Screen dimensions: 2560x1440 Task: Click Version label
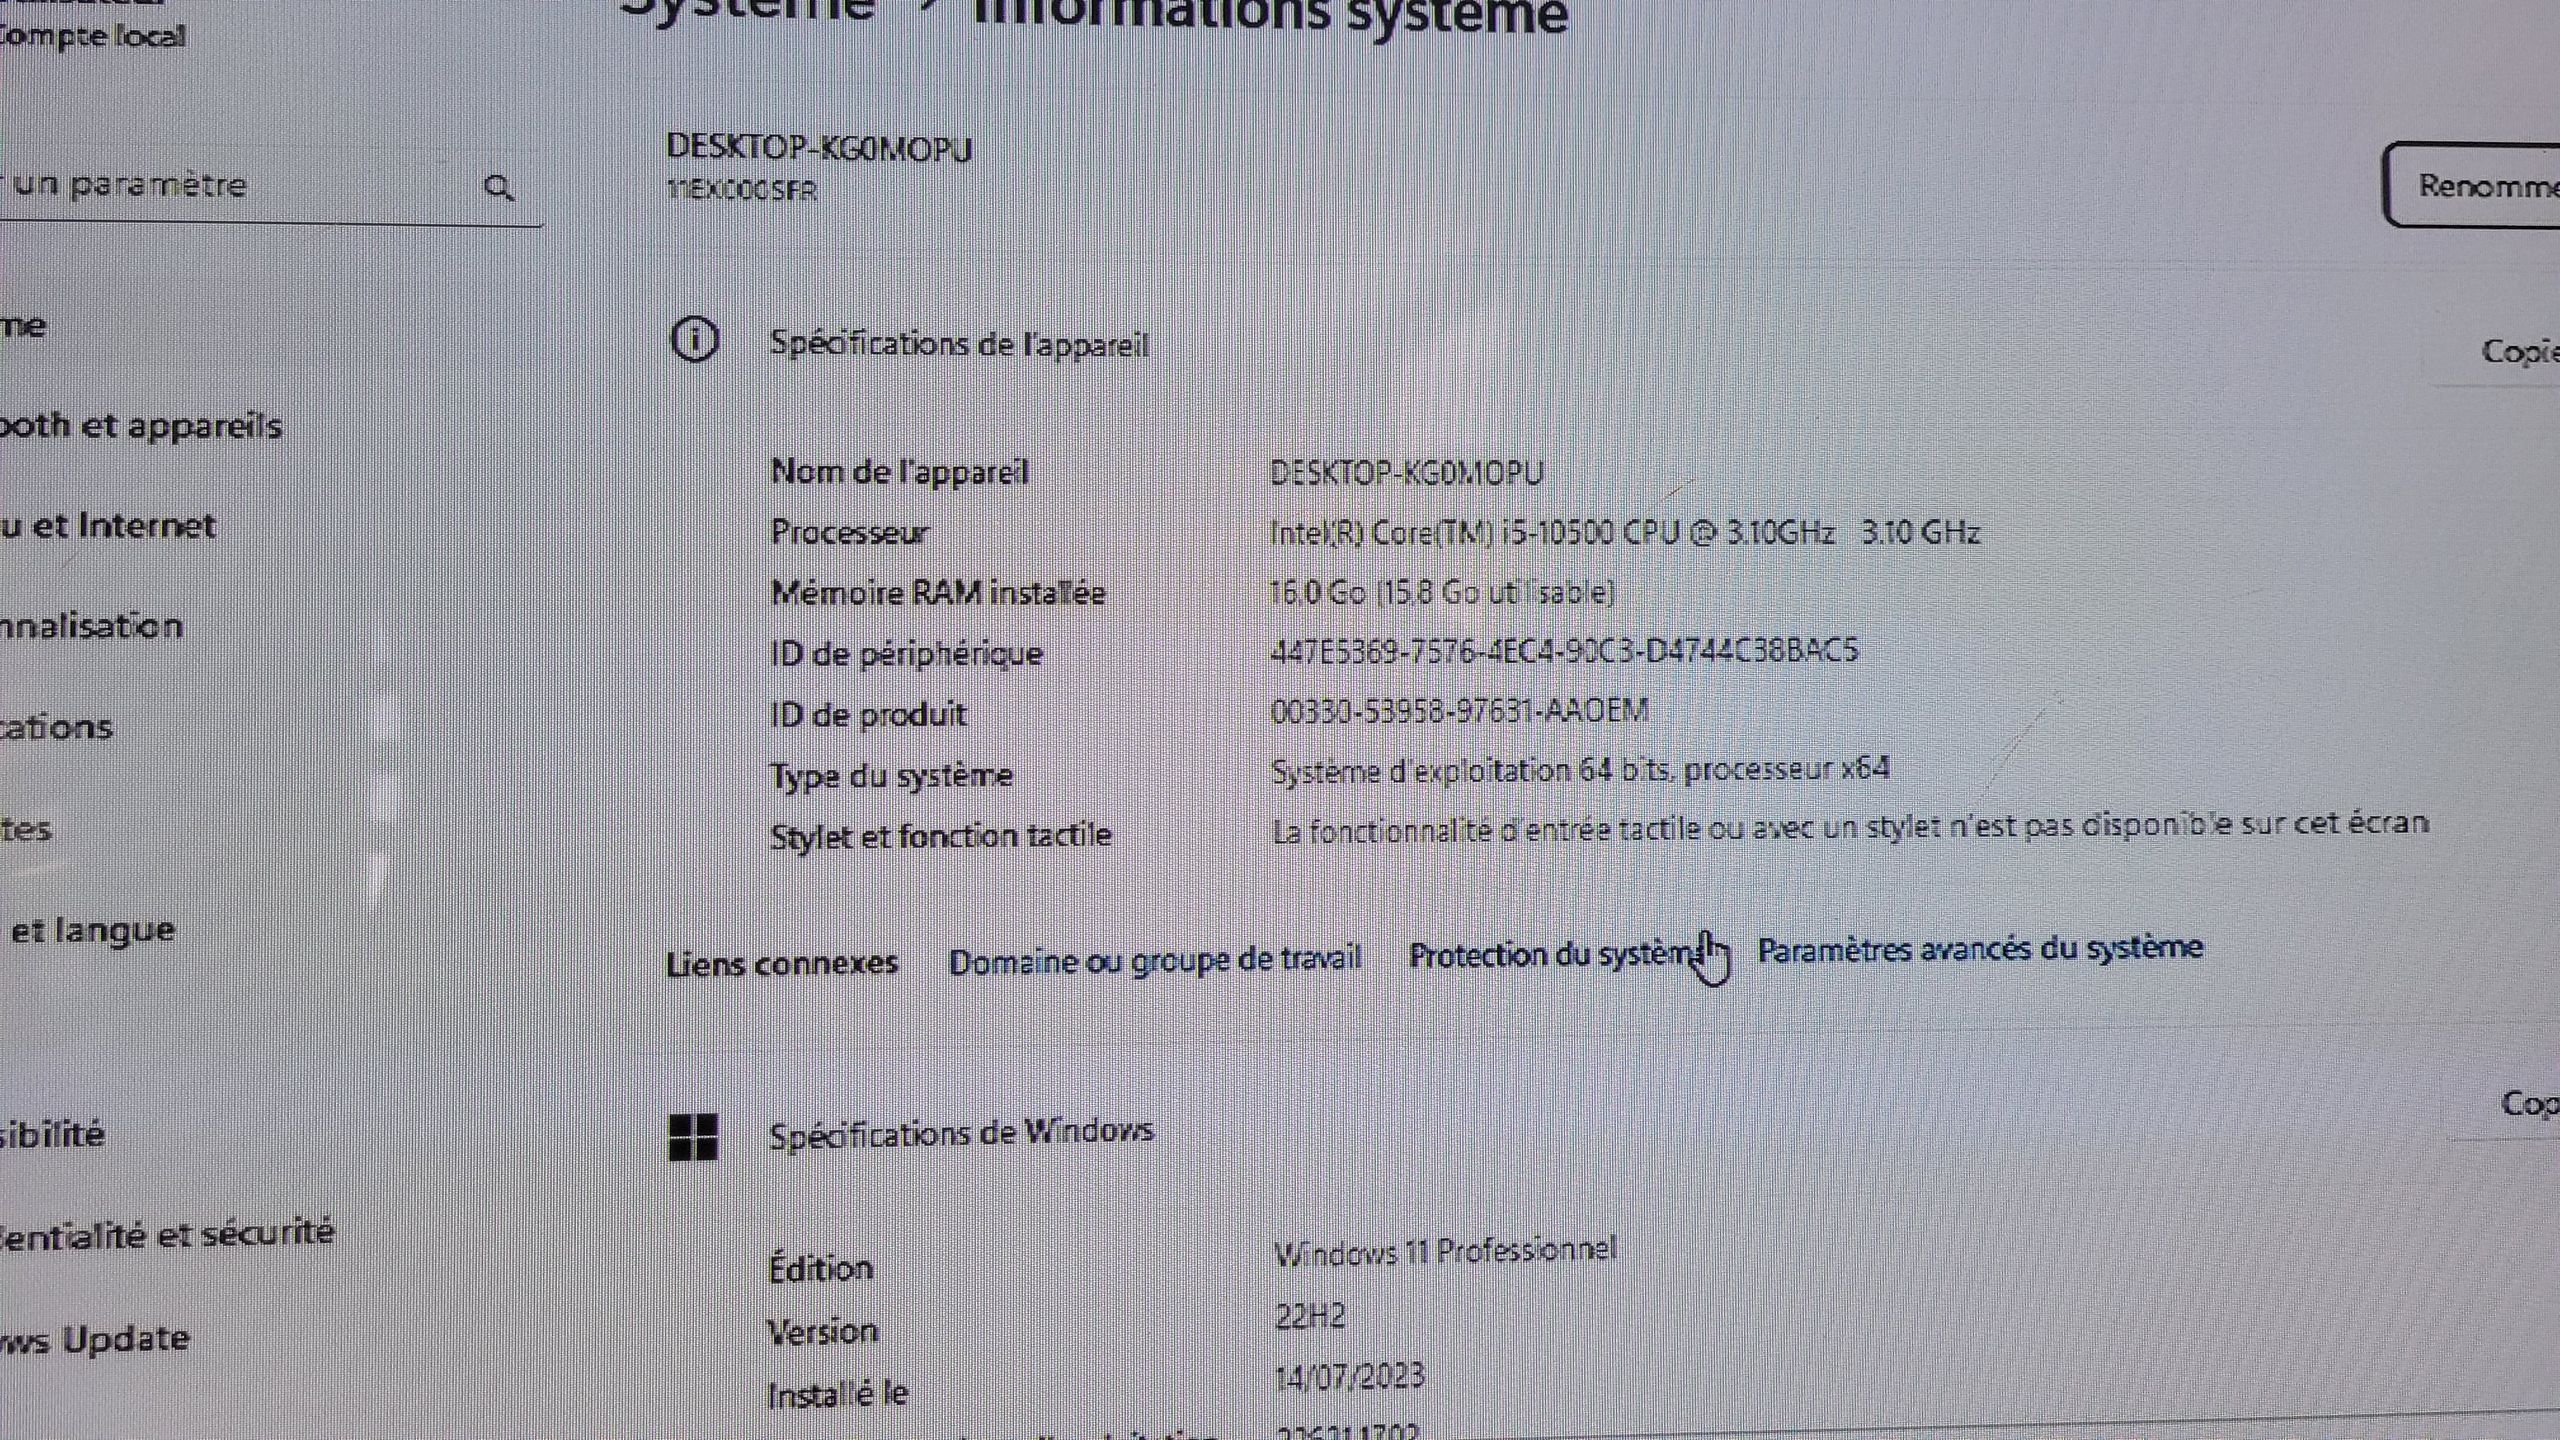pos(823,1332)
